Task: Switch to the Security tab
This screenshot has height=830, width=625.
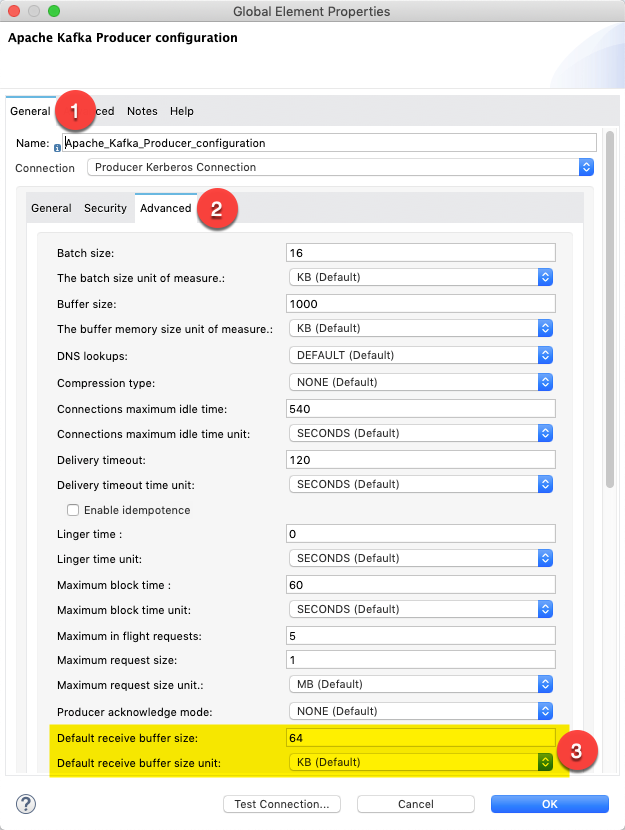Action: pyautogui.click(x=105, y=208)
